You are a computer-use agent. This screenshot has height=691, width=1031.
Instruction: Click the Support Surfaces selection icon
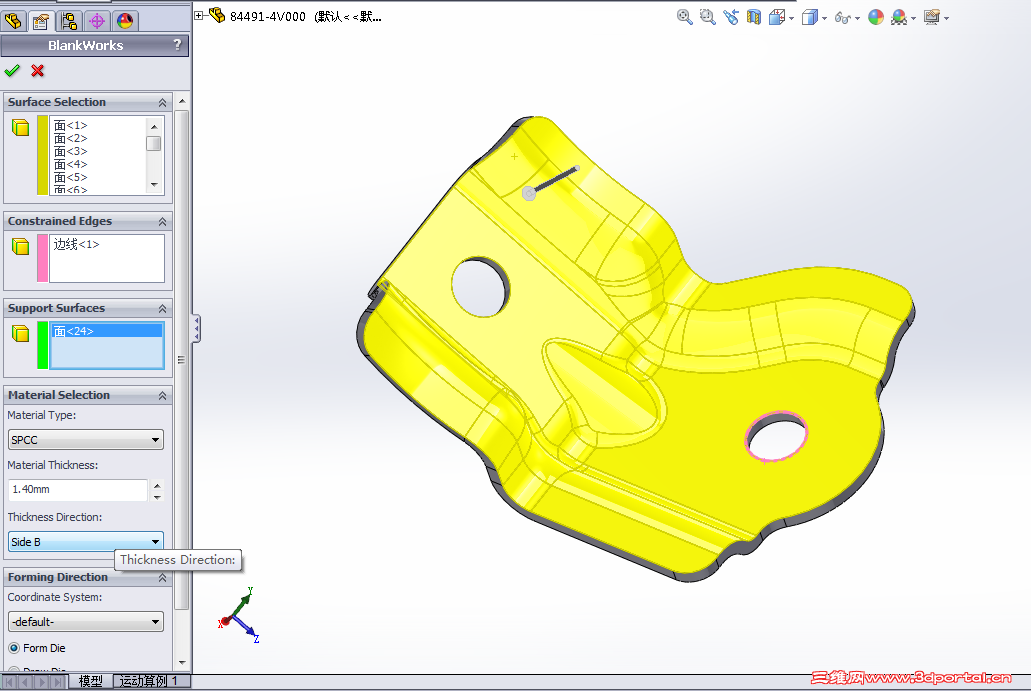coord(20,333)
